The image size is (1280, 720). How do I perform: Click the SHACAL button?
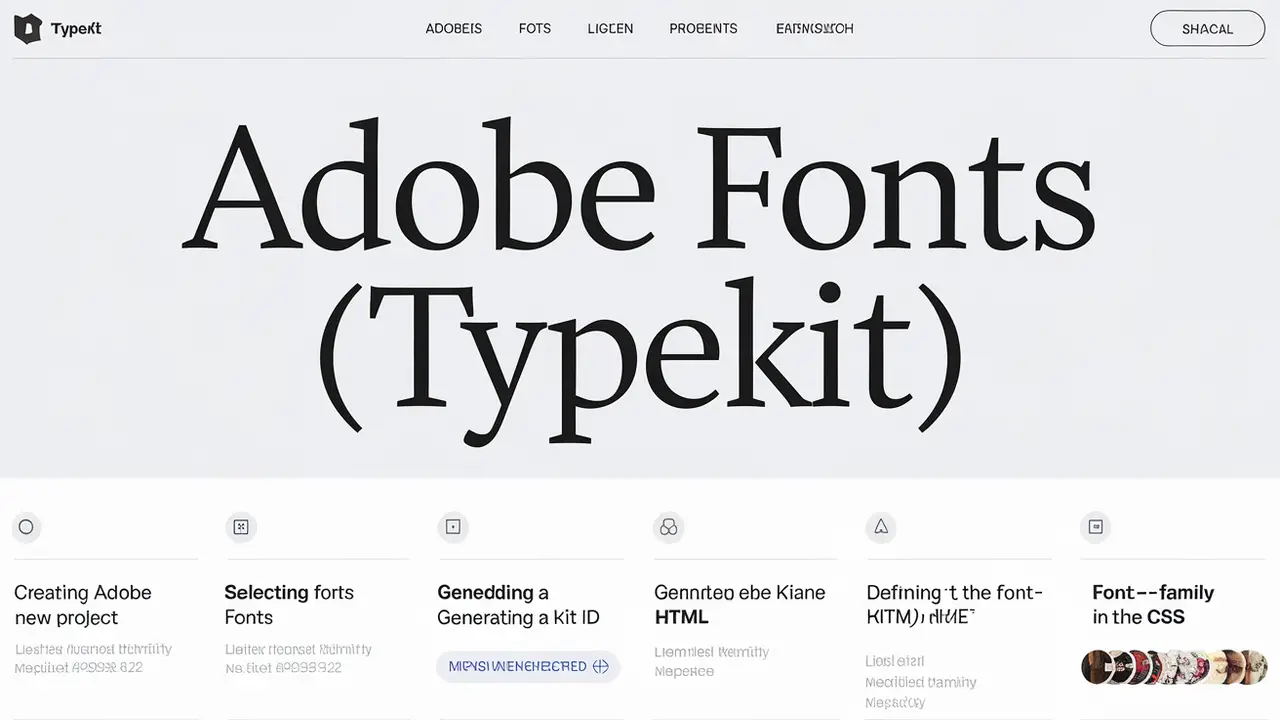coord(1207,29)
